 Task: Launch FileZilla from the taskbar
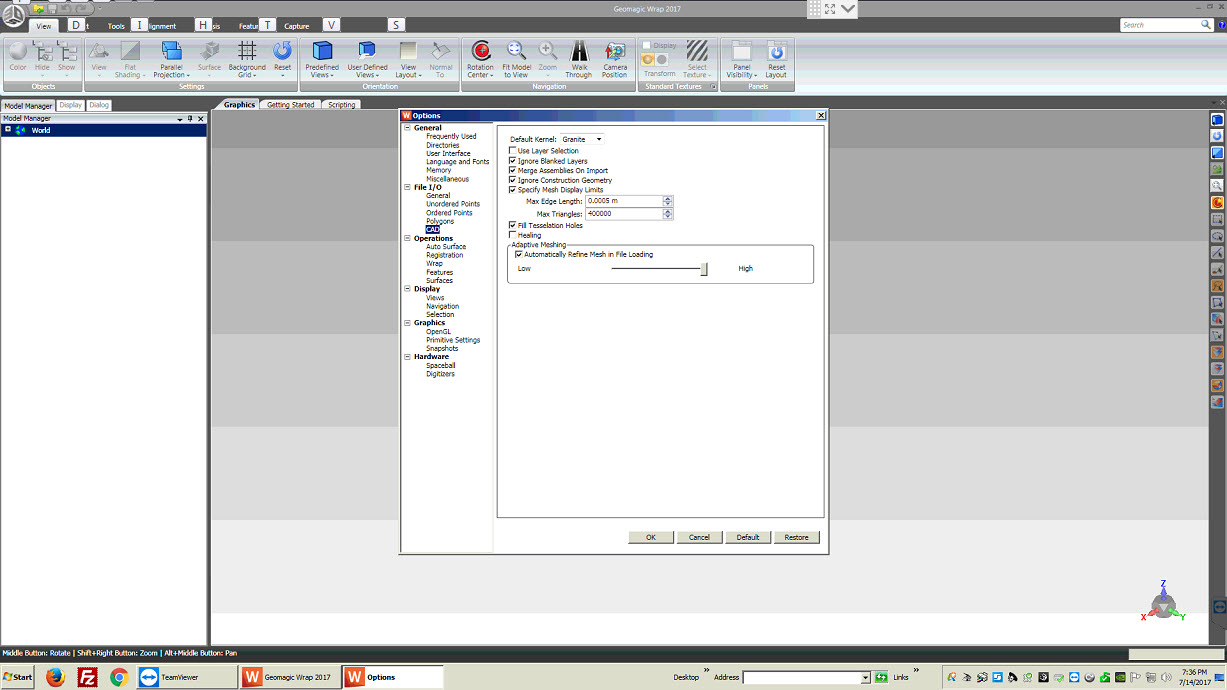coord(87,677)
